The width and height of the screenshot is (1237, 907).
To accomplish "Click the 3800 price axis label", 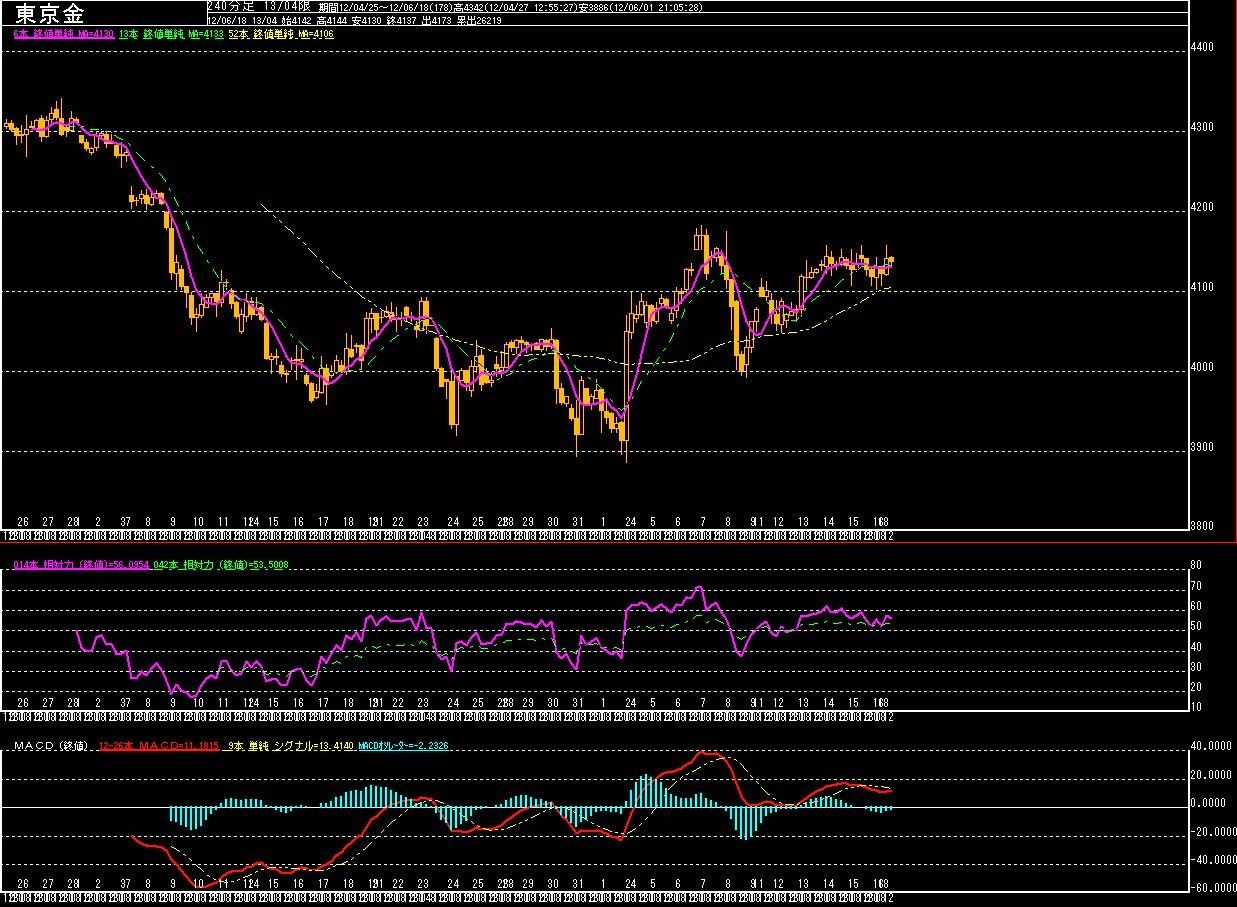I will [x=1204, y=526].
